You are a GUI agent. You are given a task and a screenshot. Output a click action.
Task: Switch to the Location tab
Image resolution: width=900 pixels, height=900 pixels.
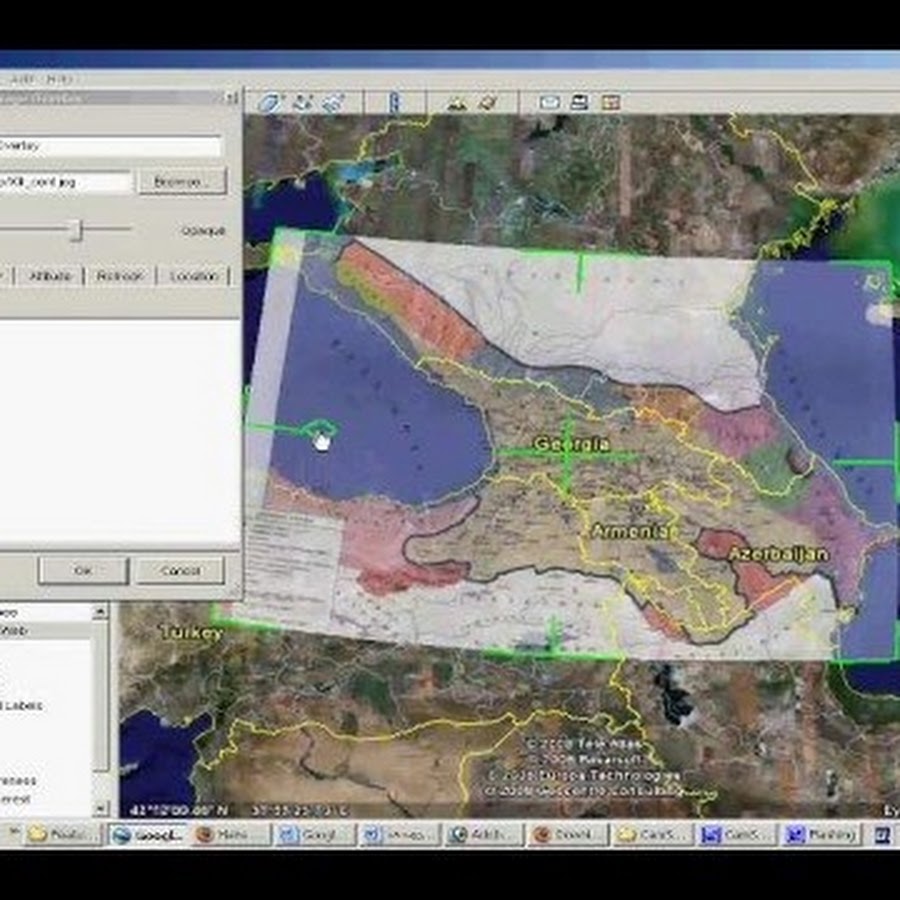(194, 276)
